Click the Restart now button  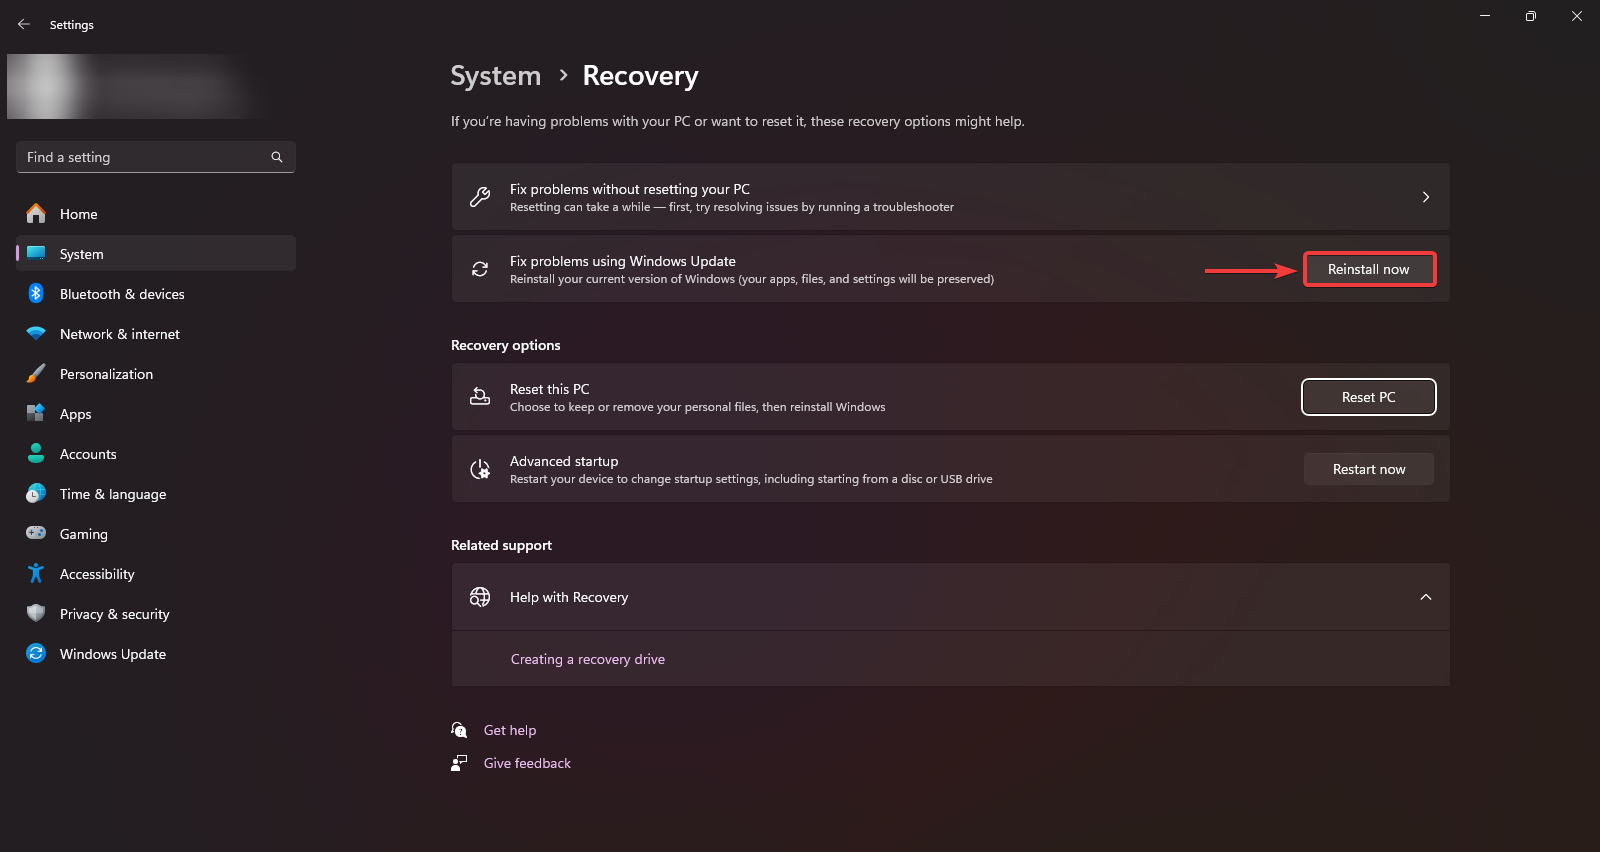click(1369, 469)
